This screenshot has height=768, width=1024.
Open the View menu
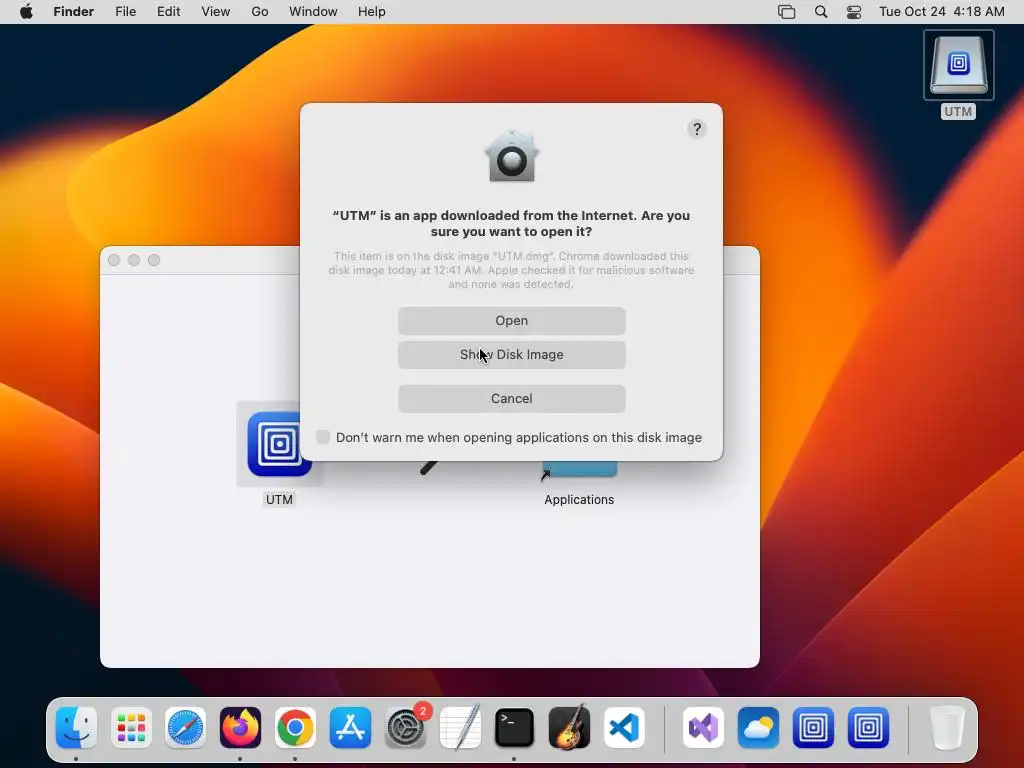tap(216, 12)
